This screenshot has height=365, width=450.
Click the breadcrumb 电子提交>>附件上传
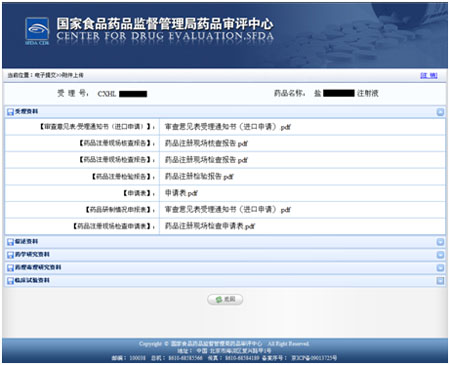click(x=59, y=75)
